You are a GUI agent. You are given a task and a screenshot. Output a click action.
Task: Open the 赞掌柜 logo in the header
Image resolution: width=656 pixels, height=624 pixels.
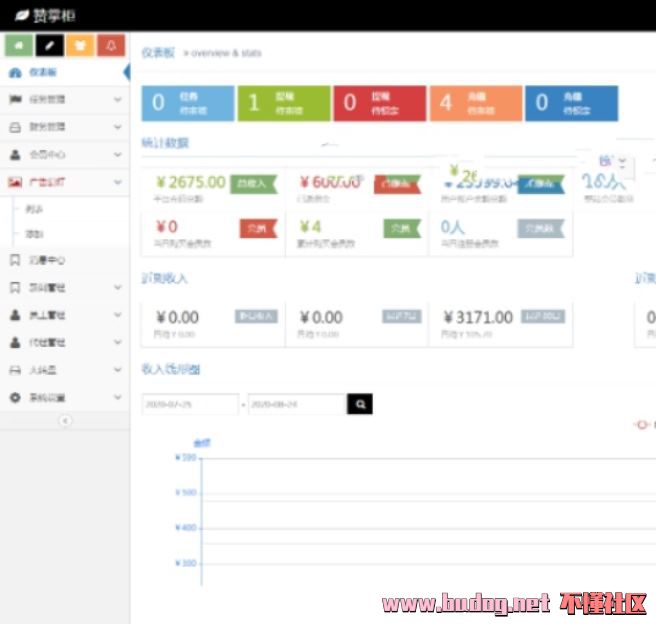click(x=45, y=16)
